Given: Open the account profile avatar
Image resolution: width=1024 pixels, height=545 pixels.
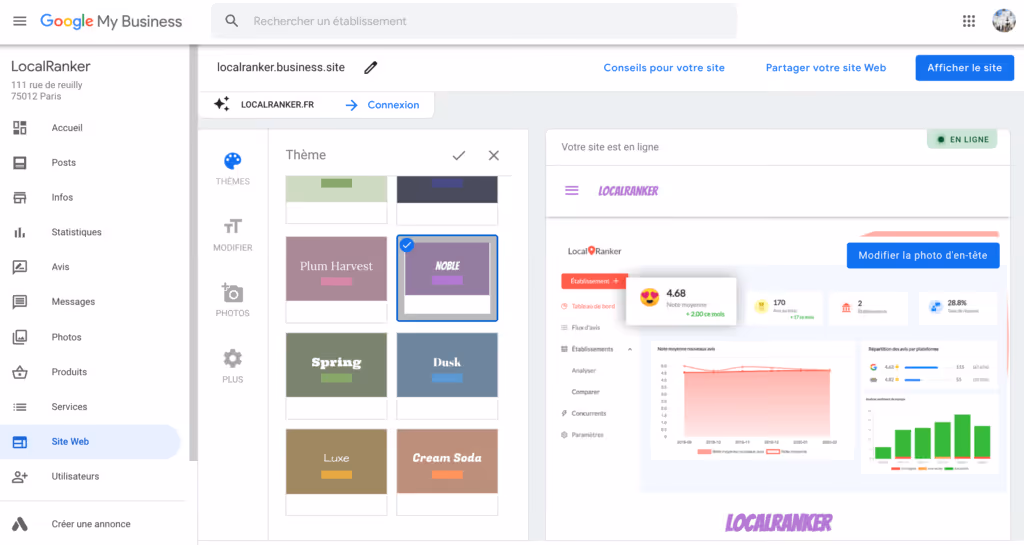Looking at the screenshot, I should [x=1004, y=21].
